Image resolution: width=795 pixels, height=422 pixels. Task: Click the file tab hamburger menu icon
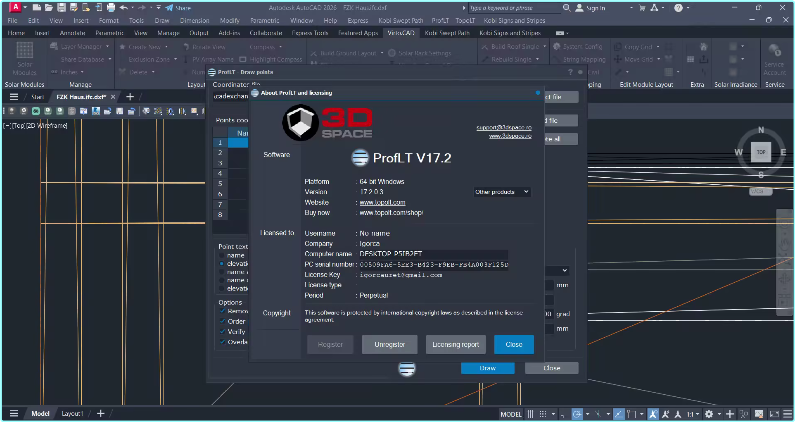pyautogui.click(x=14, y=97)
